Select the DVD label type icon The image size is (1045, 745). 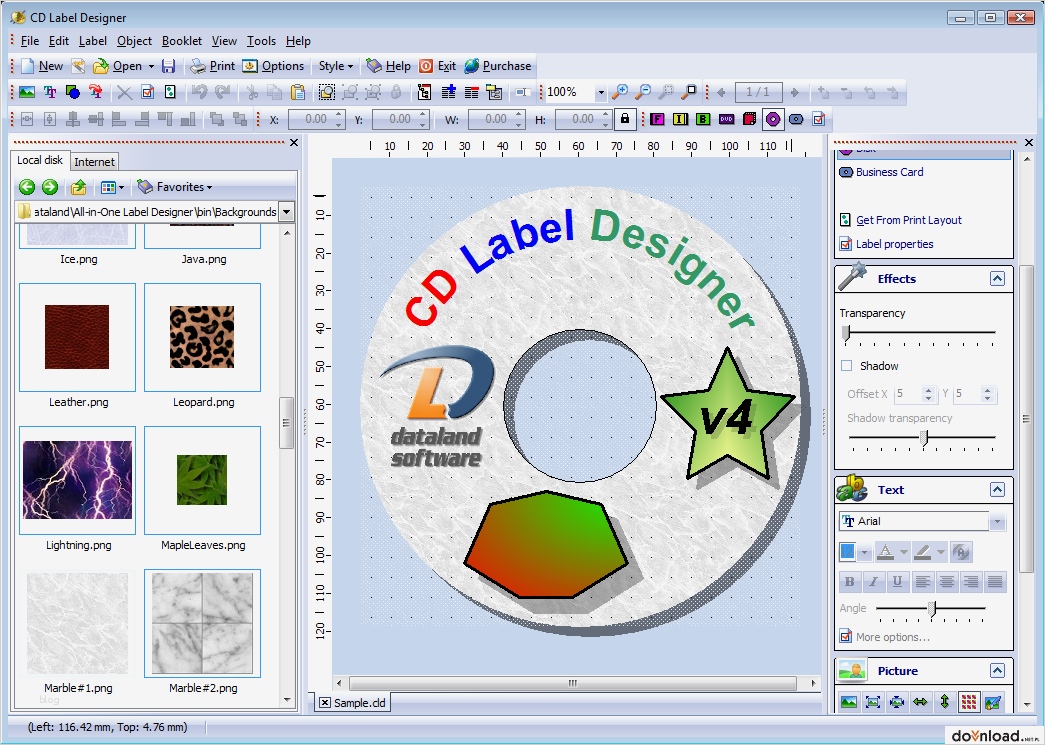(x=726, y=119)
